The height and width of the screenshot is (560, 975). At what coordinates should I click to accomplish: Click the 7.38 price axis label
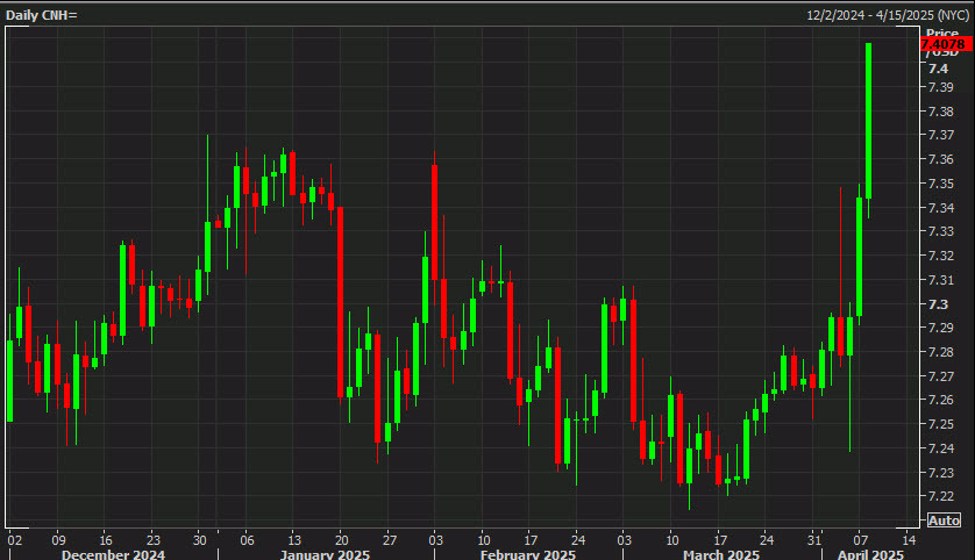point(940,111)
